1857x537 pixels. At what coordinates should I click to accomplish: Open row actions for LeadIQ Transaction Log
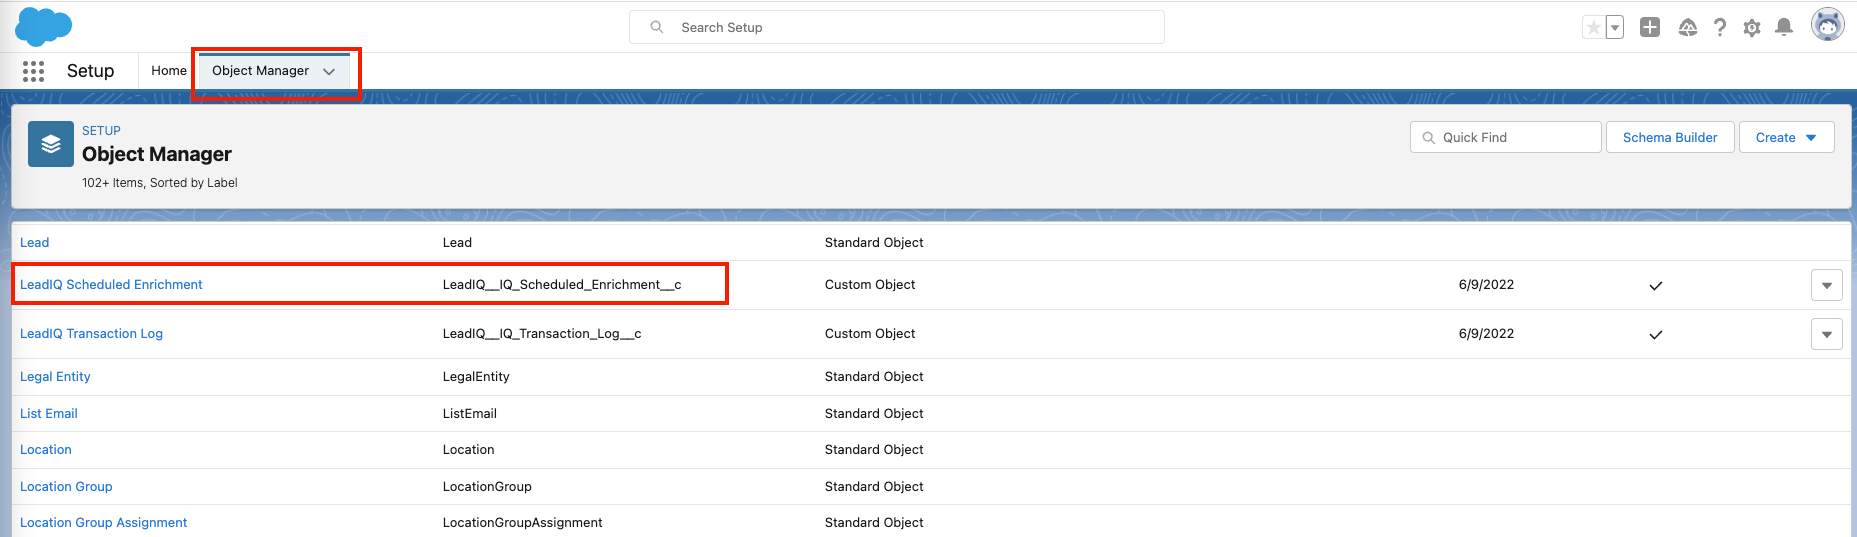click(x=1826, y=334)
